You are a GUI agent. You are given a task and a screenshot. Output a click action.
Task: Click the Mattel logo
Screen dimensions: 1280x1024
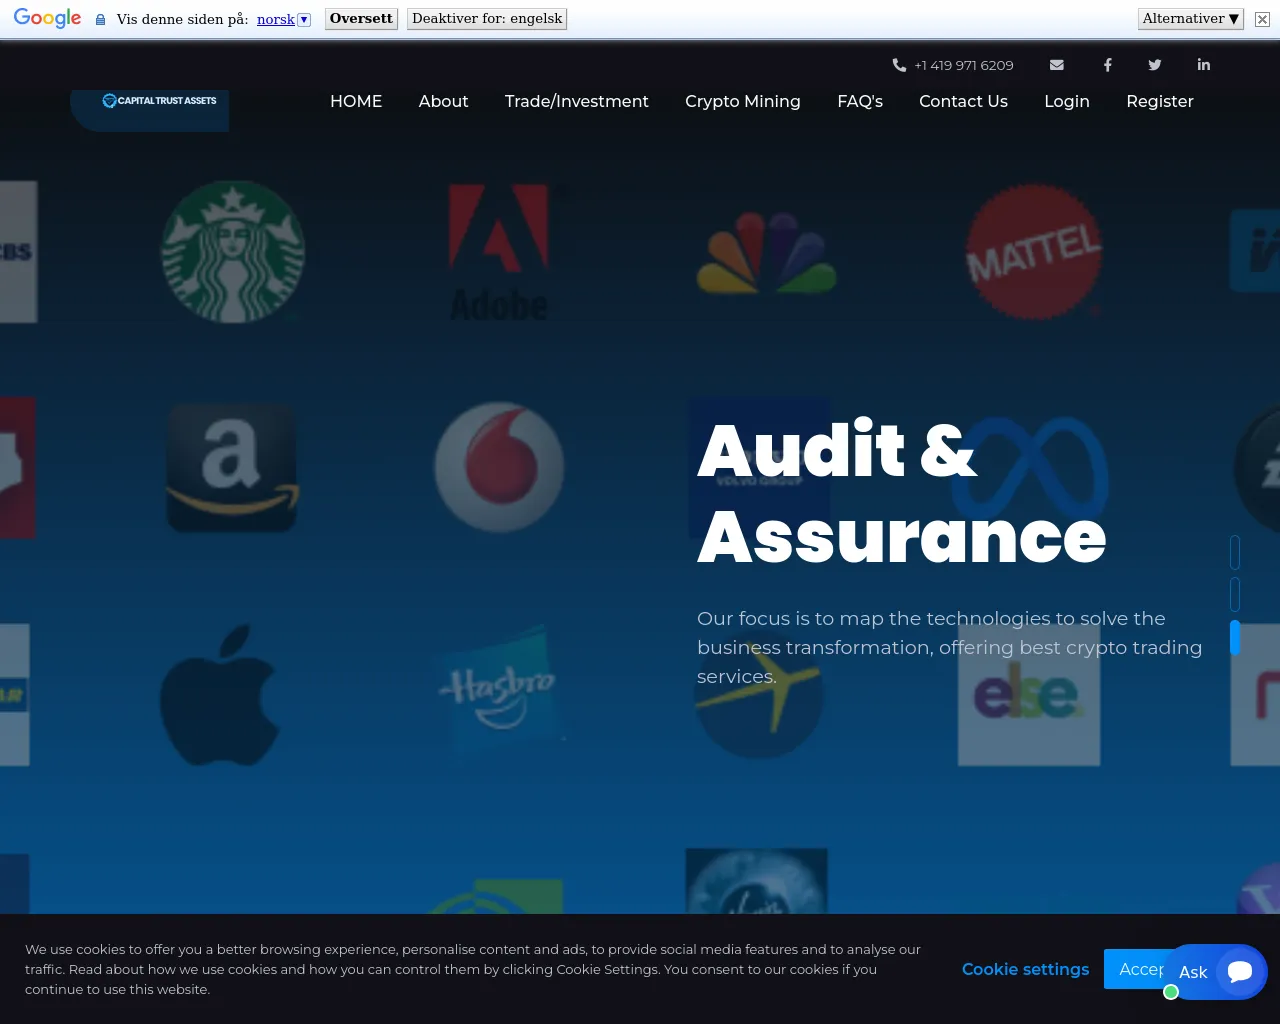[x=1034, y=252]
